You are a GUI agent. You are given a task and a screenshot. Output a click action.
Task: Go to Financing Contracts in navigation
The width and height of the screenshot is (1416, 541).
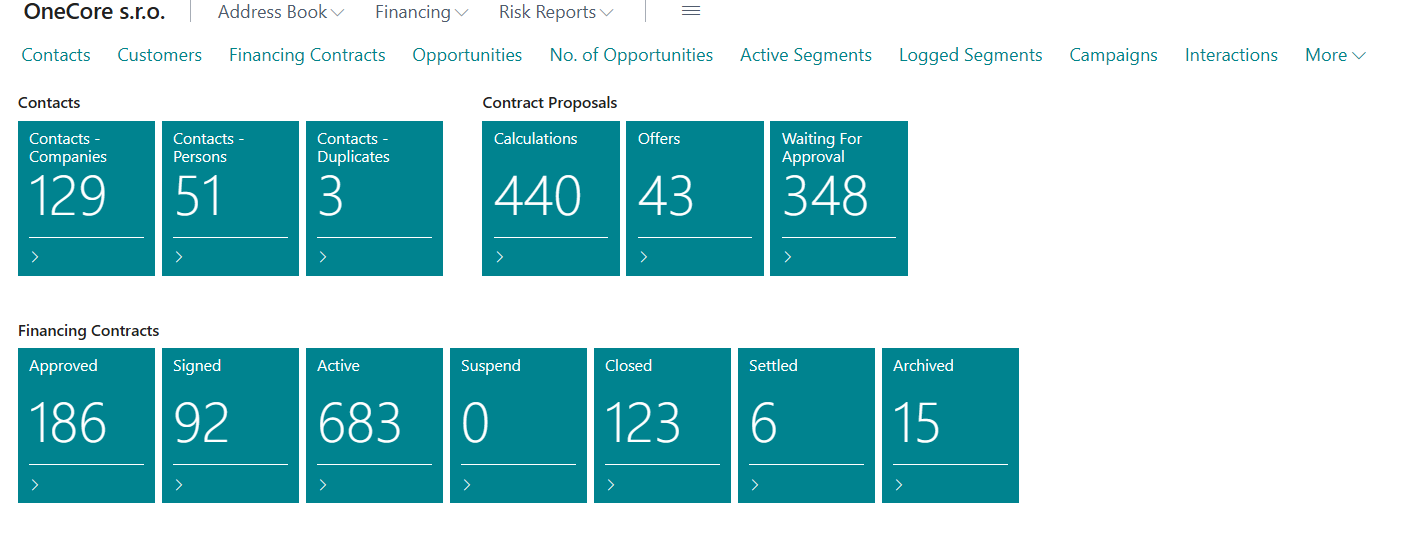[307, 56]
